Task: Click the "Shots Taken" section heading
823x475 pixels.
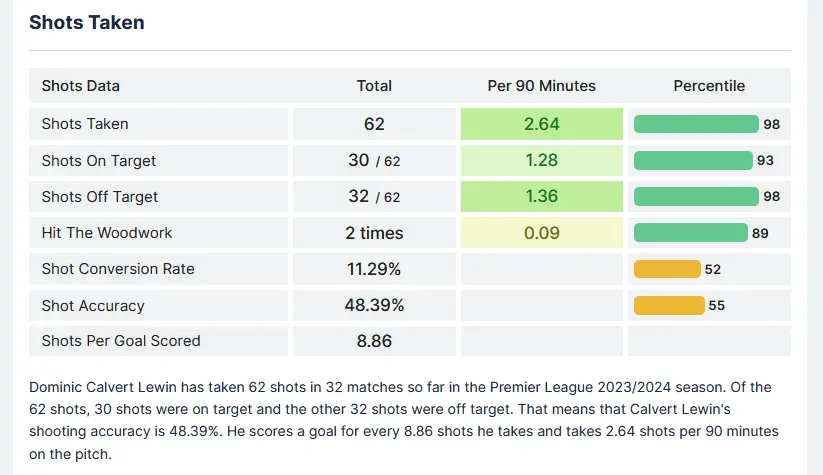Action: (87, 23)
